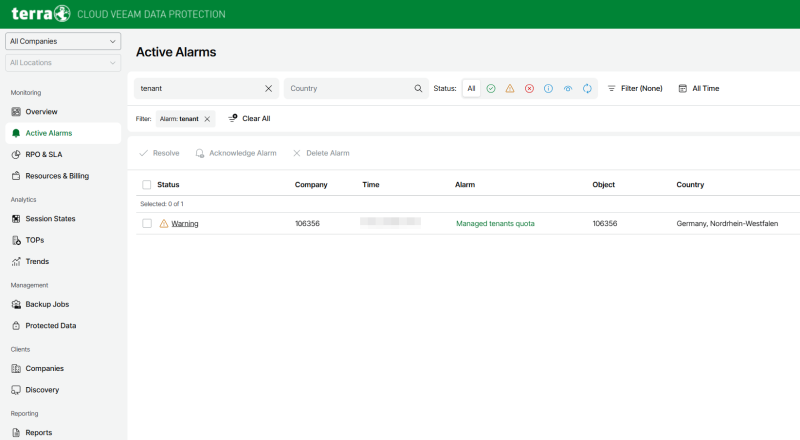
Task: Click the Clear All filters button
Action: tap(249, 118)
